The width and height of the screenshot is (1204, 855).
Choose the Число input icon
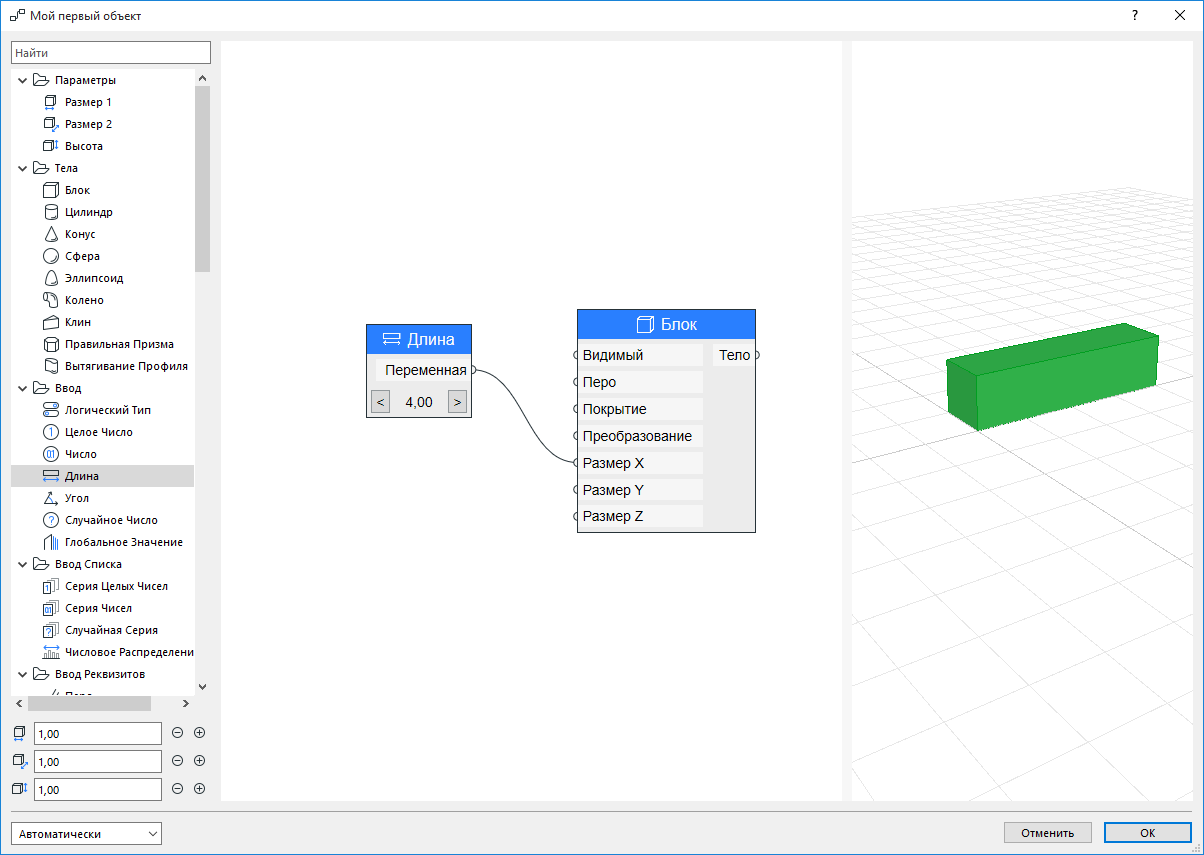[51, 454]
